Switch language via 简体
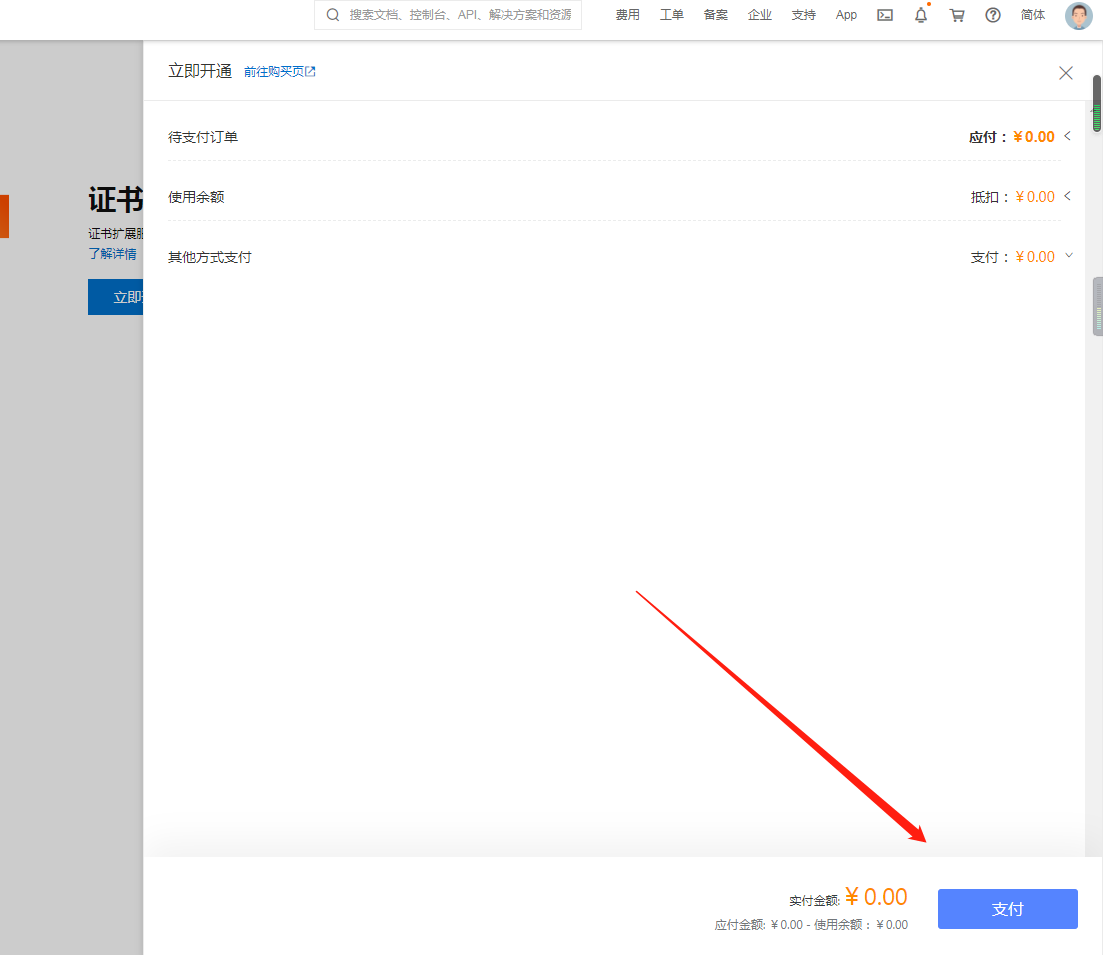 pos(1033,15)
